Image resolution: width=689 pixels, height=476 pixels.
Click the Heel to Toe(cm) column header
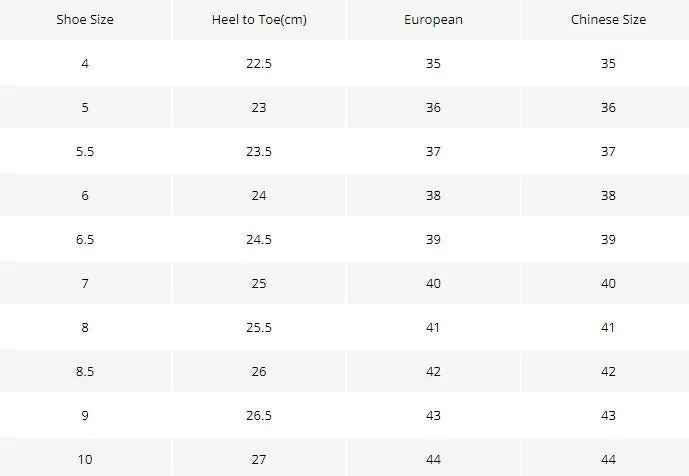click(x=259, y=20)
